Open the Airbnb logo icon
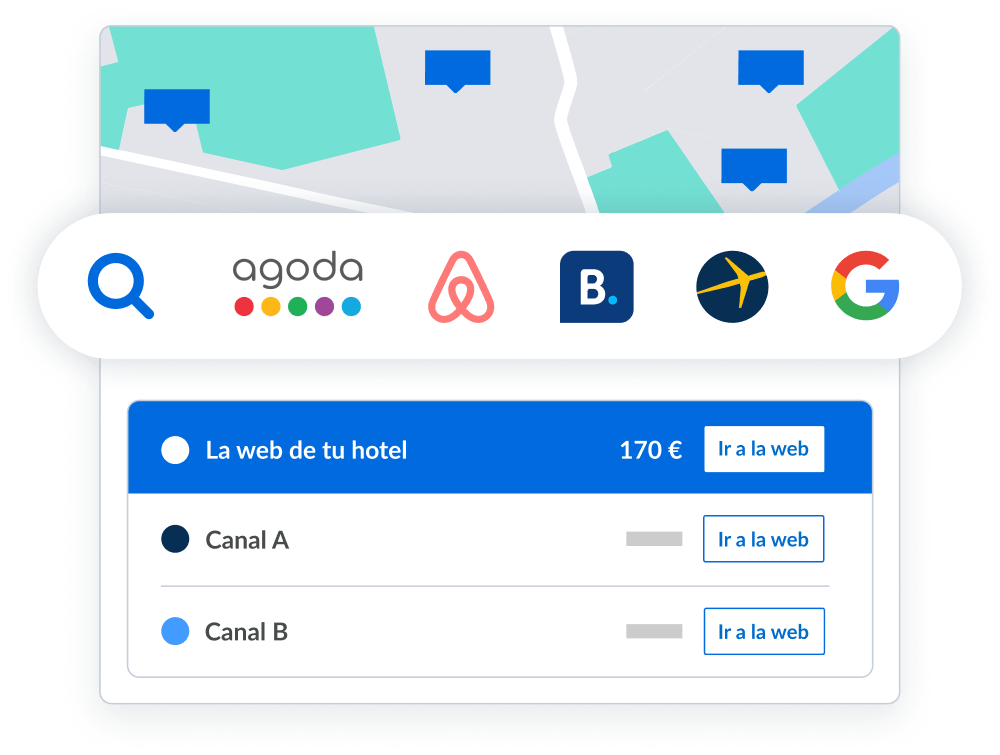1000x755 pixels. [461, 287]
